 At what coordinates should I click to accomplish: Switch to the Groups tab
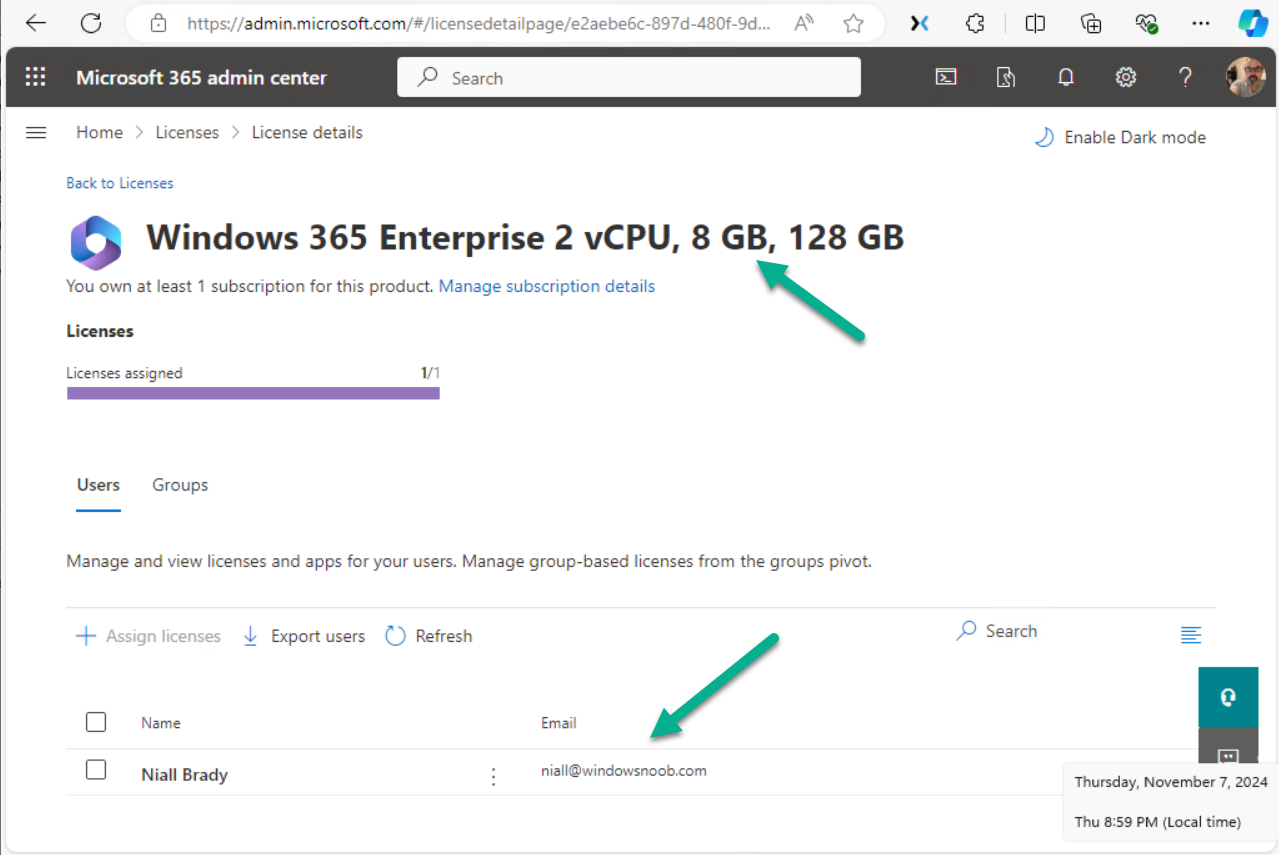point(180,485)
